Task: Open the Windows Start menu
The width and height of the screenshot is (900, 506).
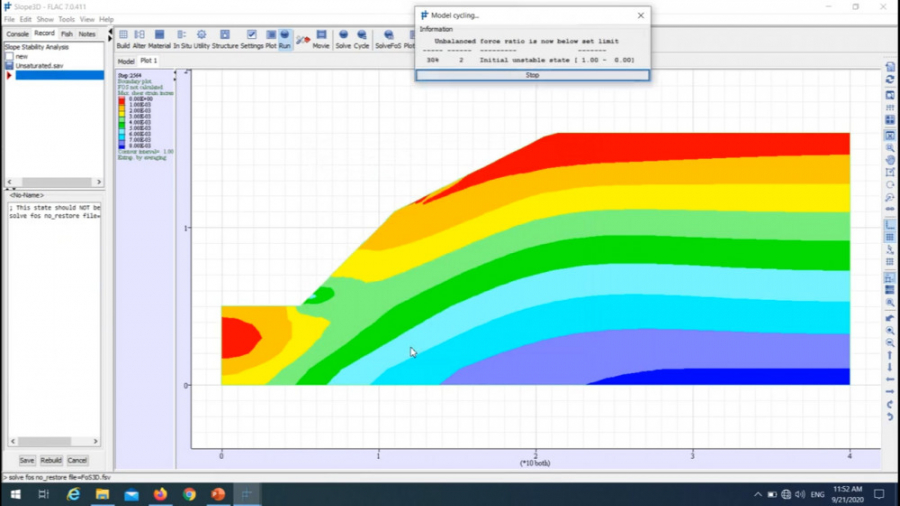Action: 15,494
